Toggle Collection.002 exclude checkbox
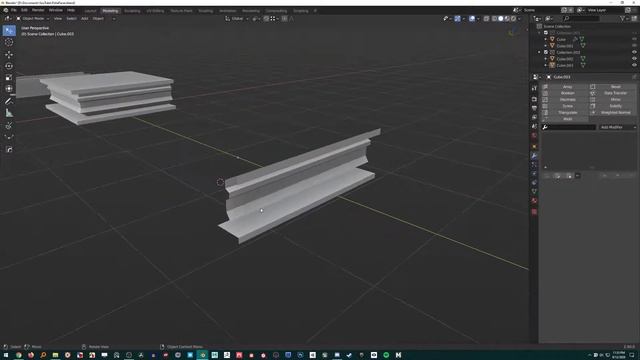The width and height of the screenshot is (640, 360). 546,52
